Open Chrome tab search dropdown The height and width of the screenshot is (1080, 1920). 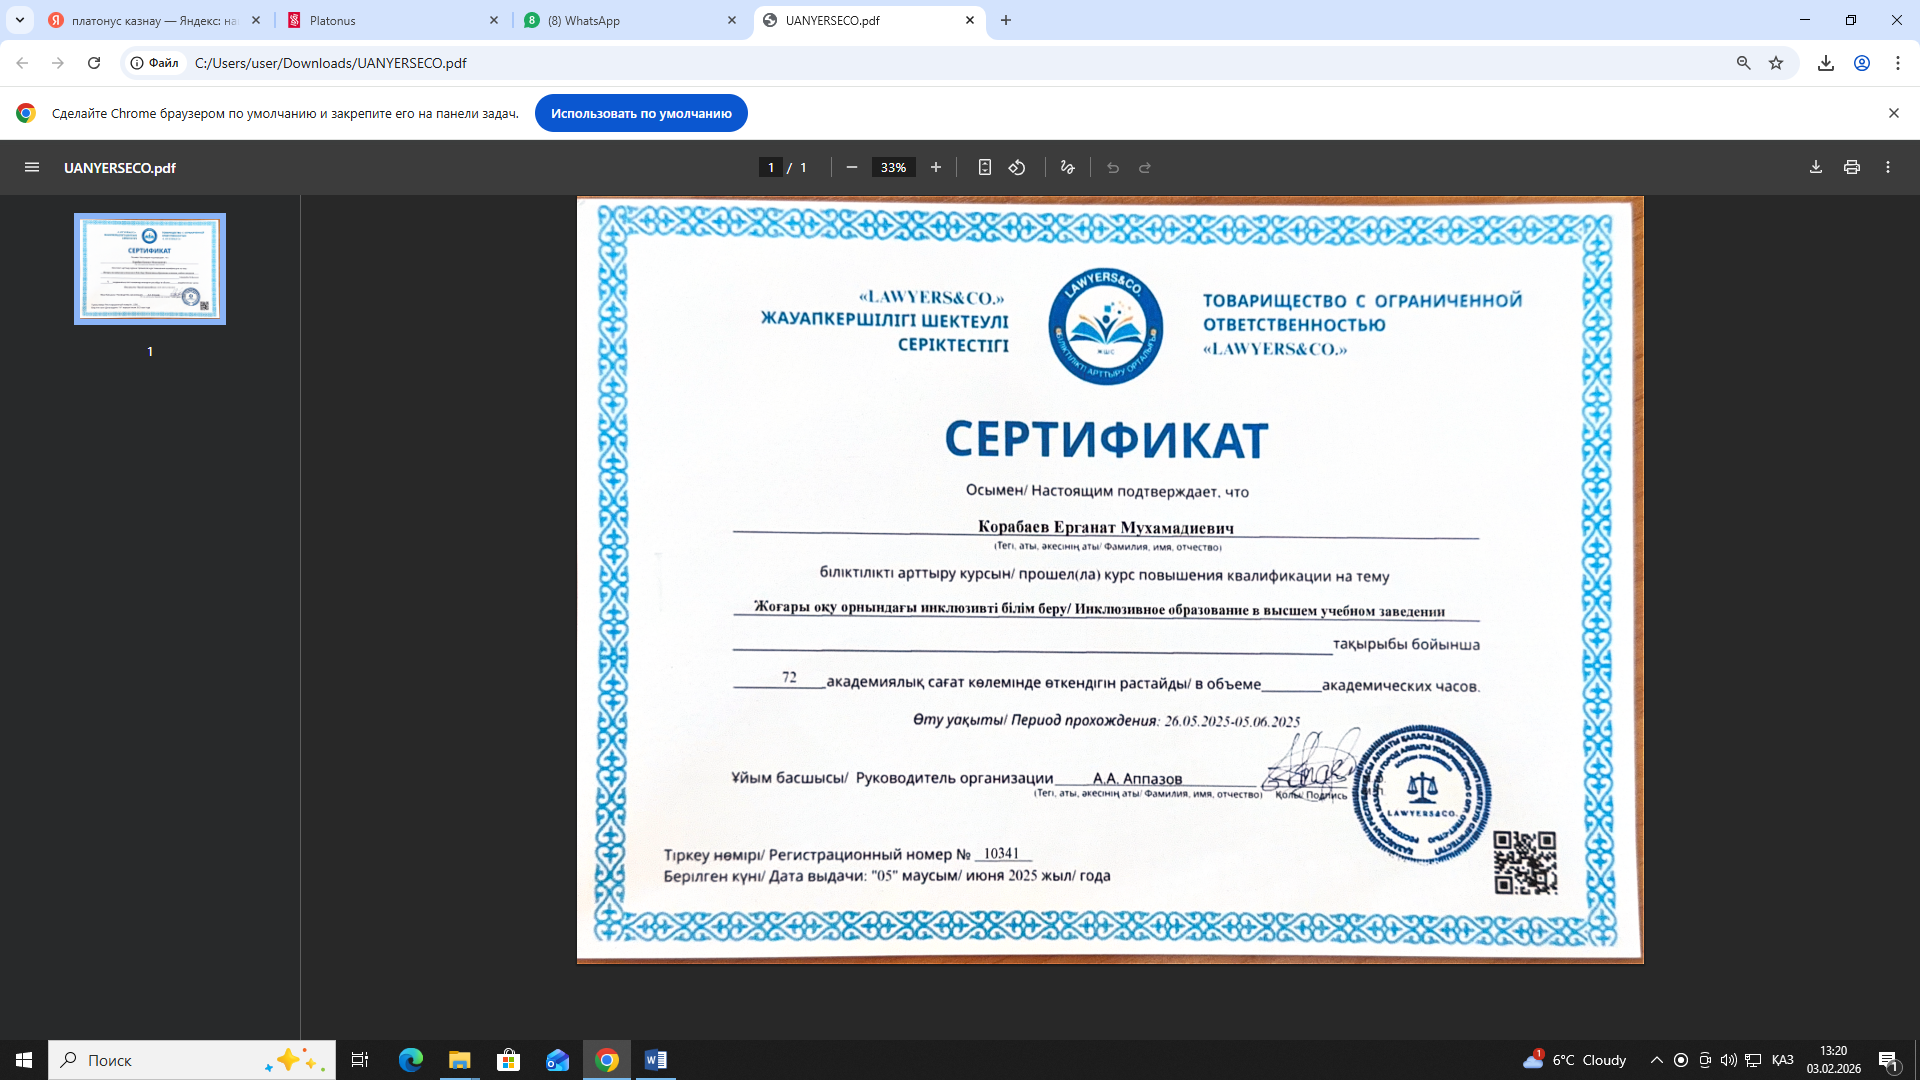pos(20,20)
